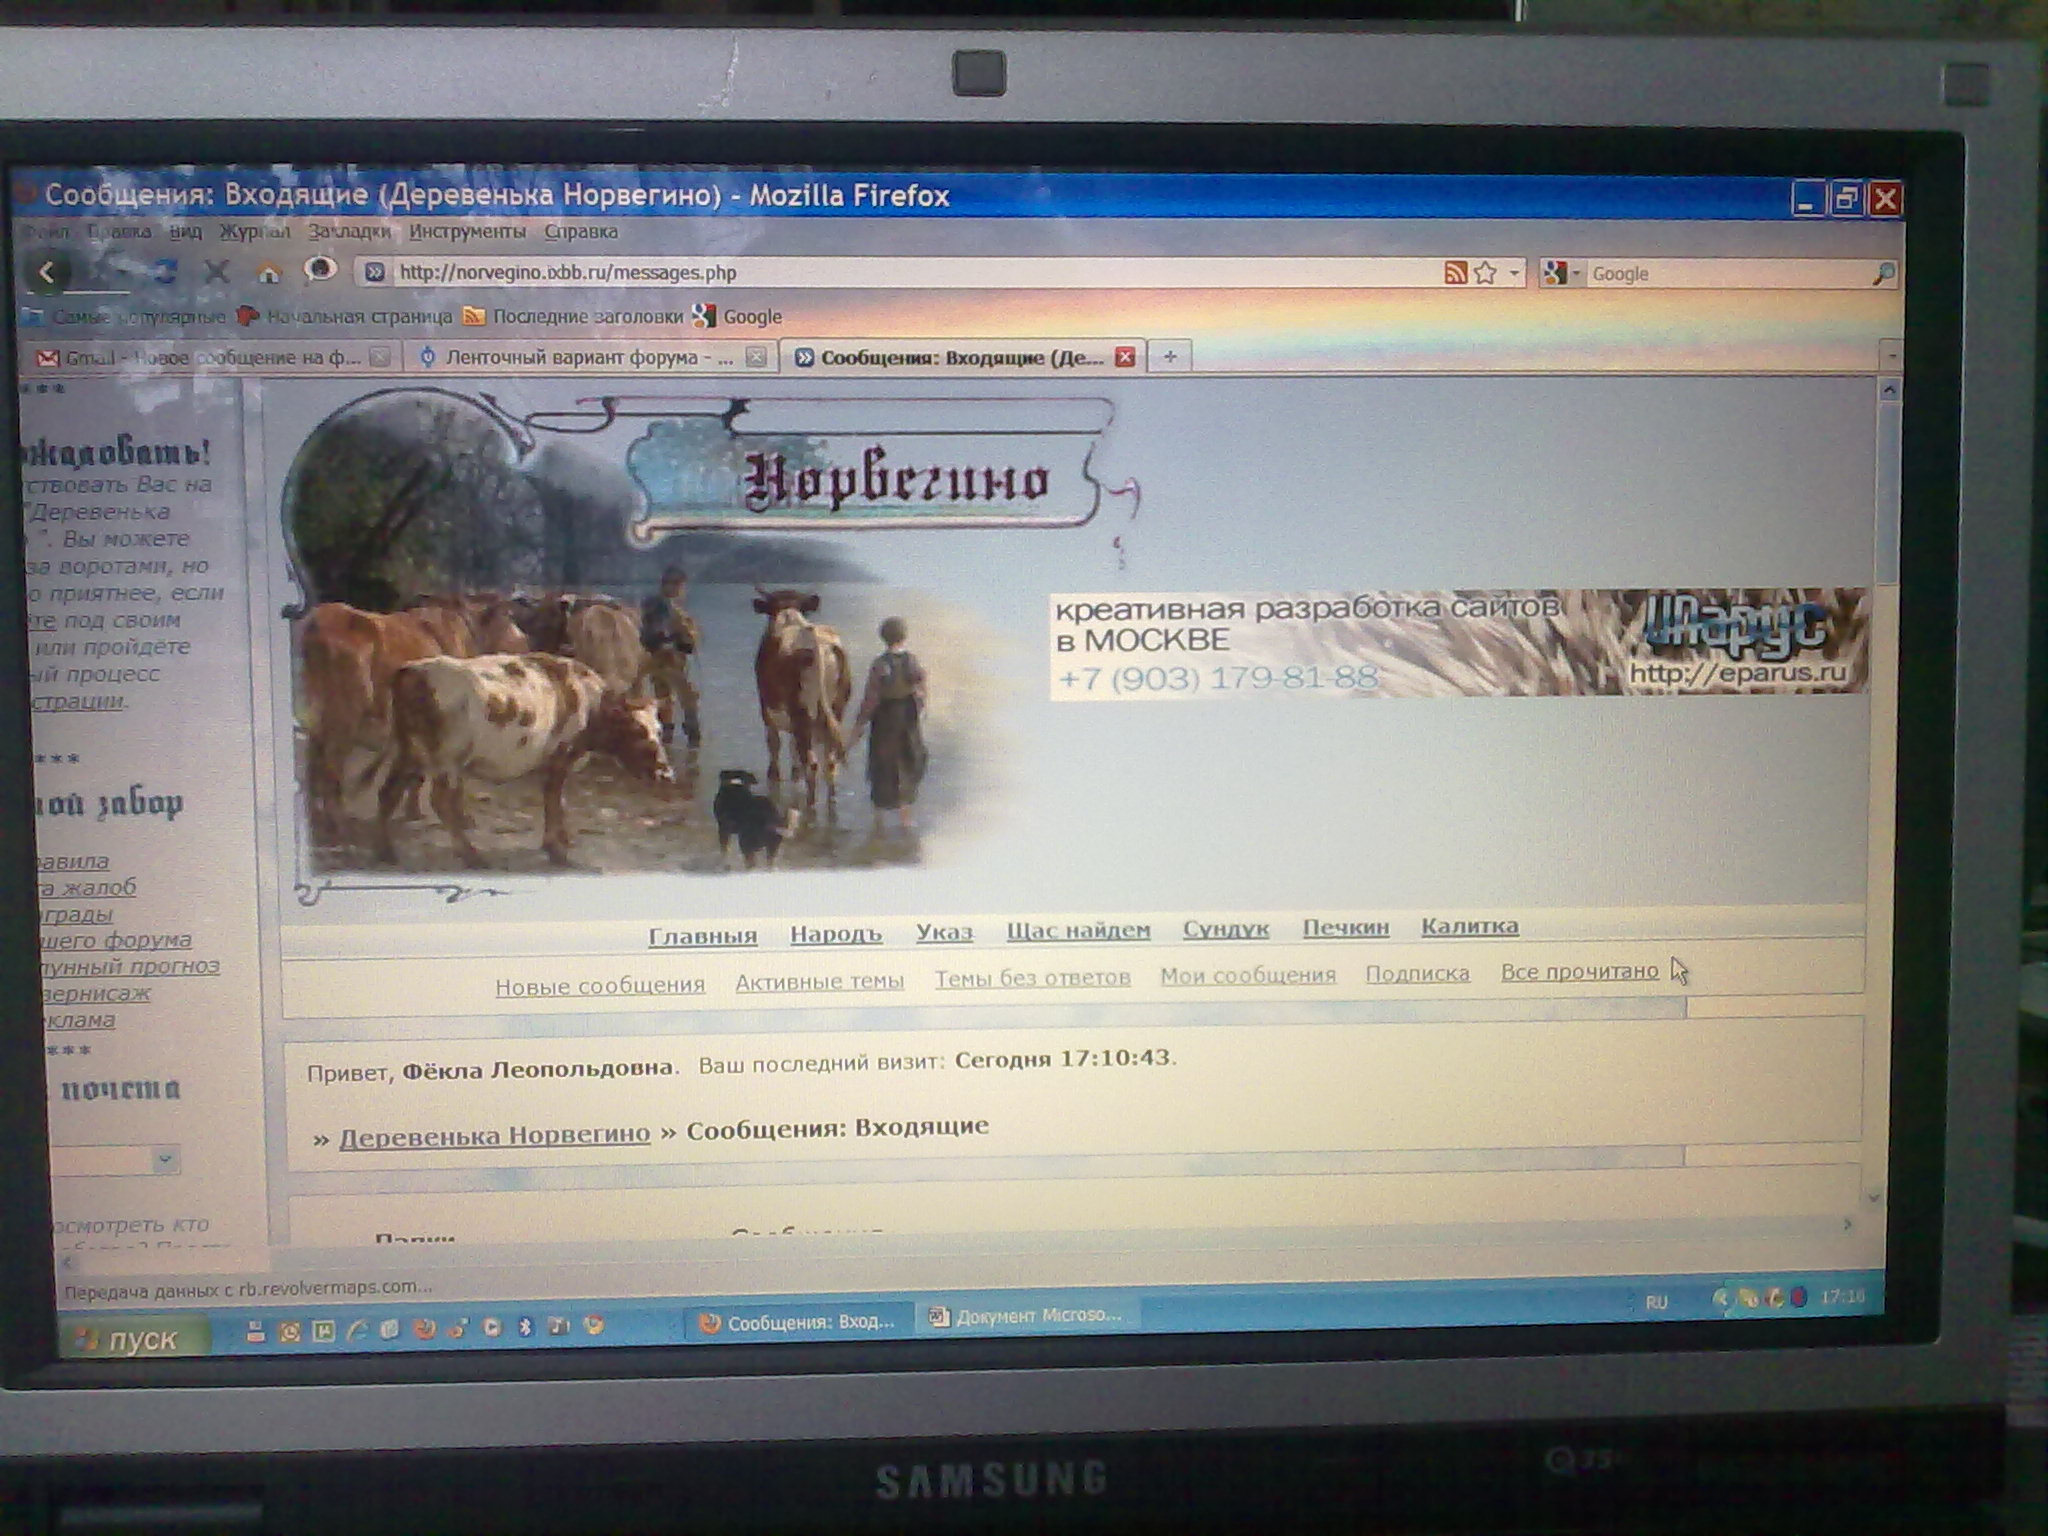
Task: Open the Начальная страница bookmark
Action: coord(346,317)
